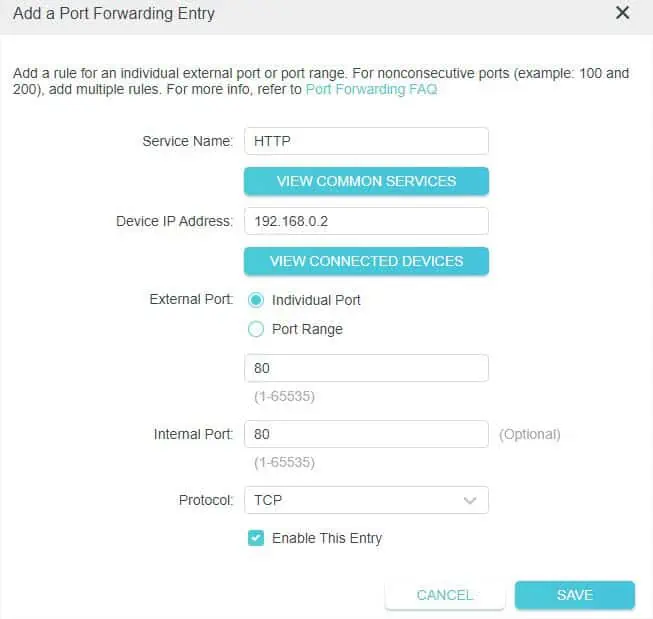
Task: Click the External Port label text
Action: [x=191, y=299]
